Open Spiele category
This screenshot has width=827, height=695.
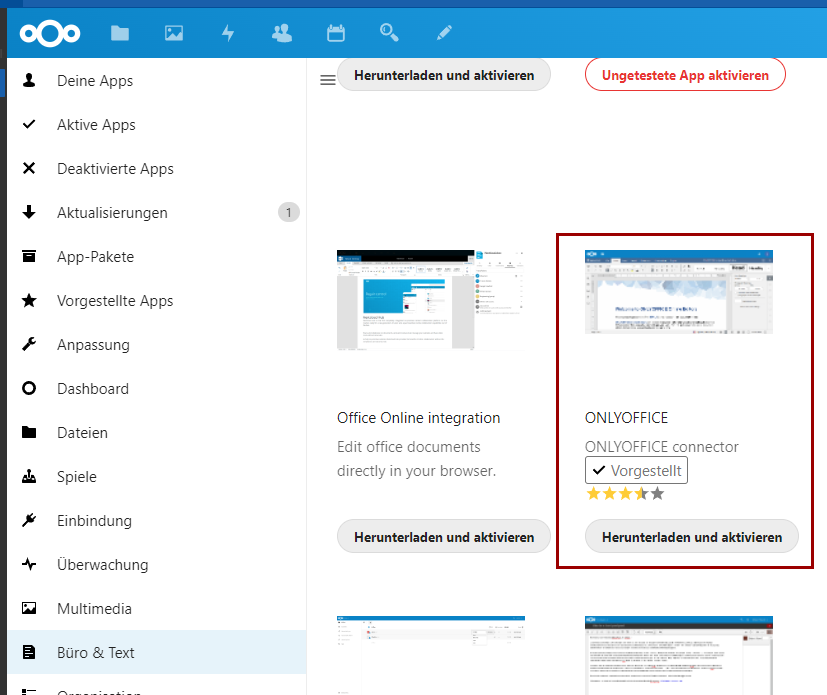click(157, 477)
